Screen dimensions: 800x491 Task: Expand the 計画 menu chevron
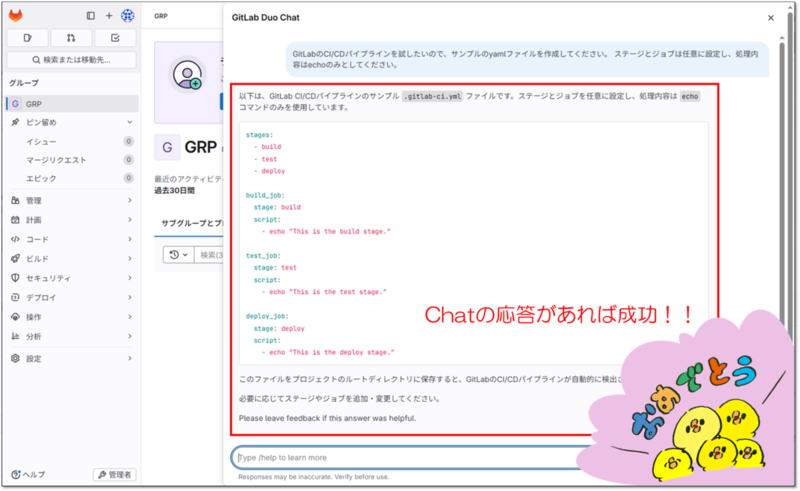click(x=130, y=219)
